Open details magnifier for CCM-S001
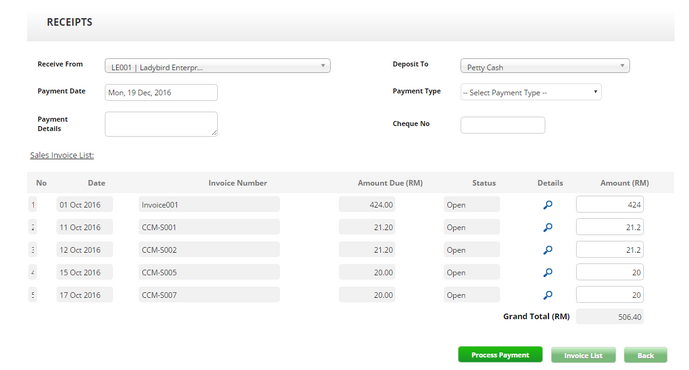689x370 pixels. [548, 227]
